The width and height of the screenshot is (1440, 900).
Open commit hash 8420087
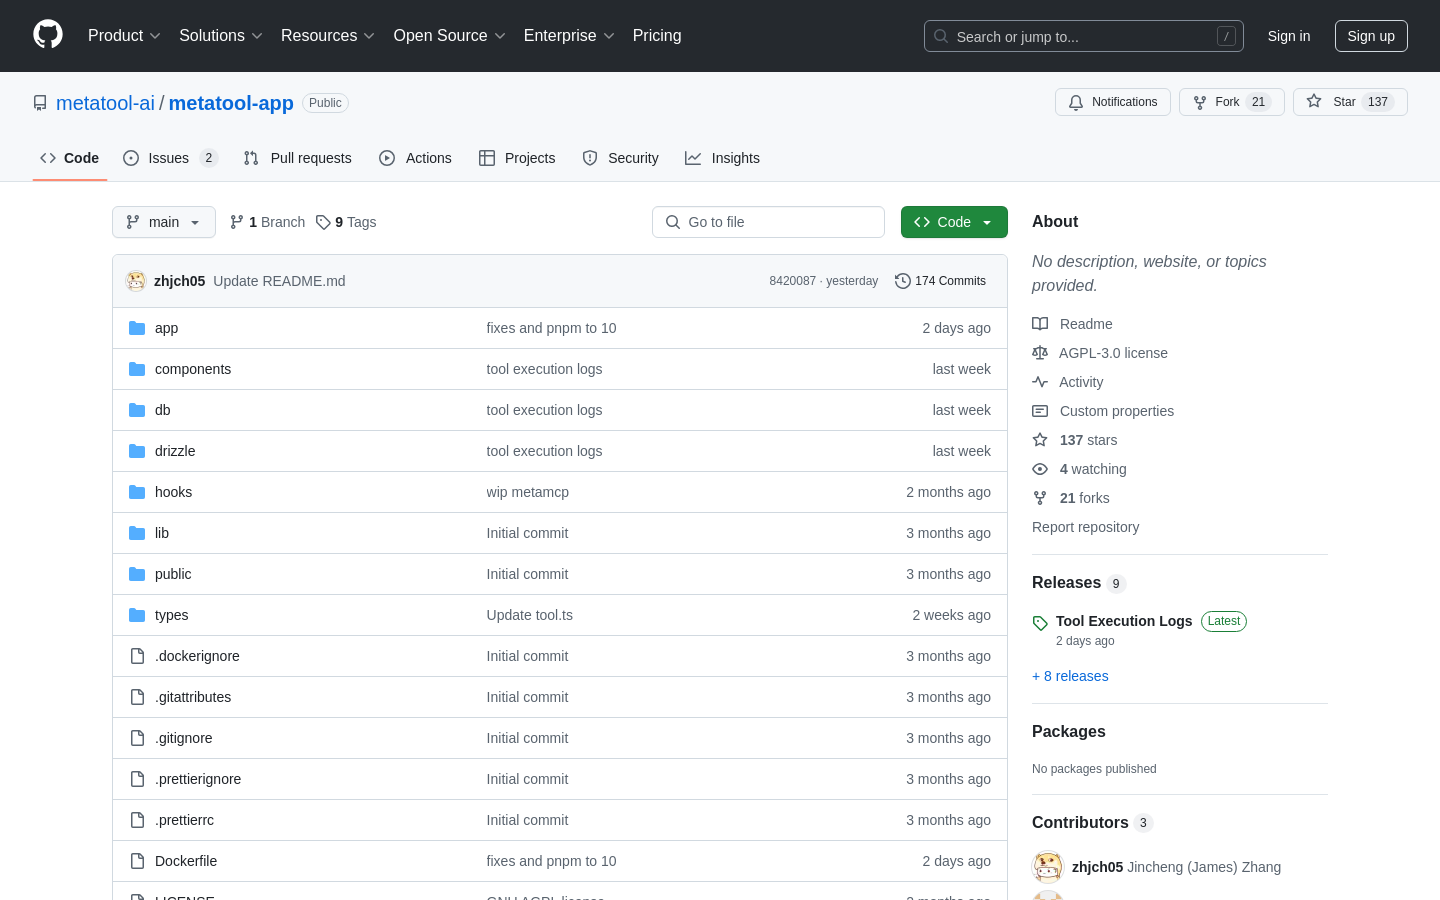793,281
